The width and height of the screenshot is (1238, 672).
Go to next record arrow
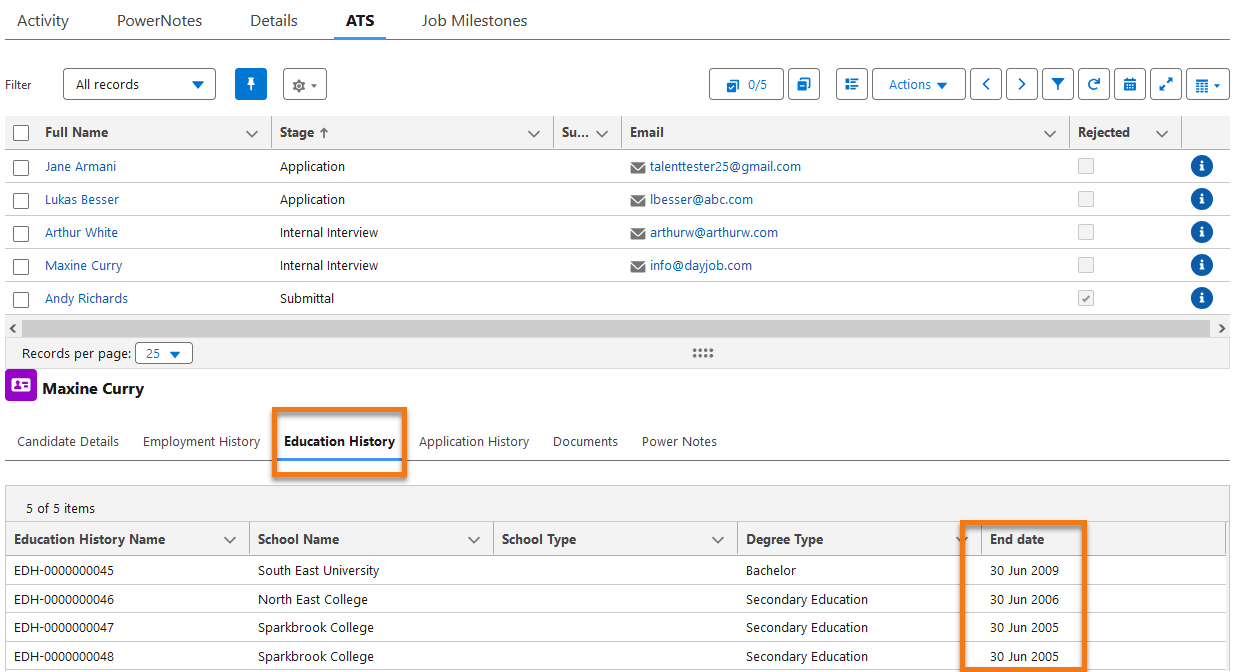pyautogui.click(x=1021, y=85)
